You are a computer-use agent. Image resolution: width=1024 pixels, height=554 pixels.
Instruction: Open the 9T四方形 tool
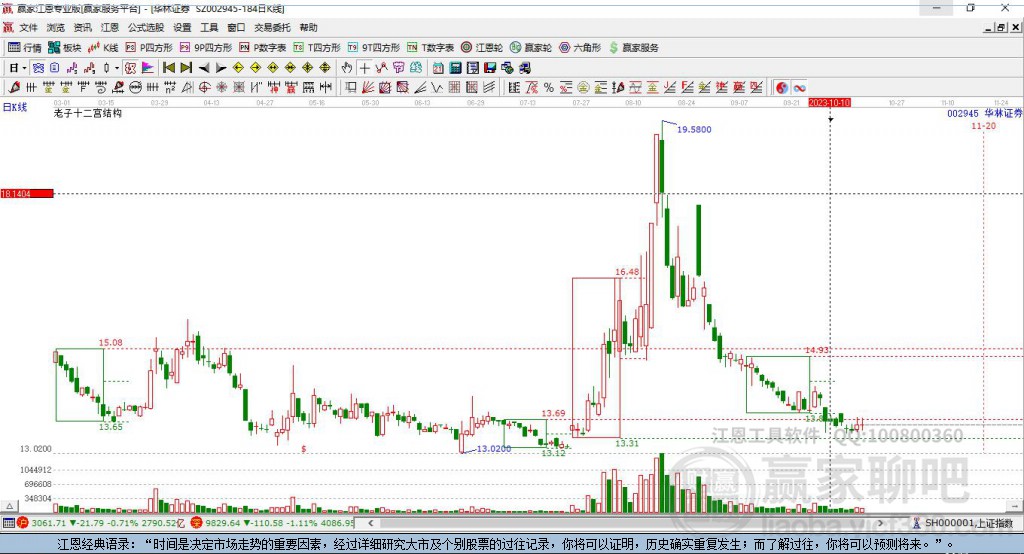(x=374, y=48)
